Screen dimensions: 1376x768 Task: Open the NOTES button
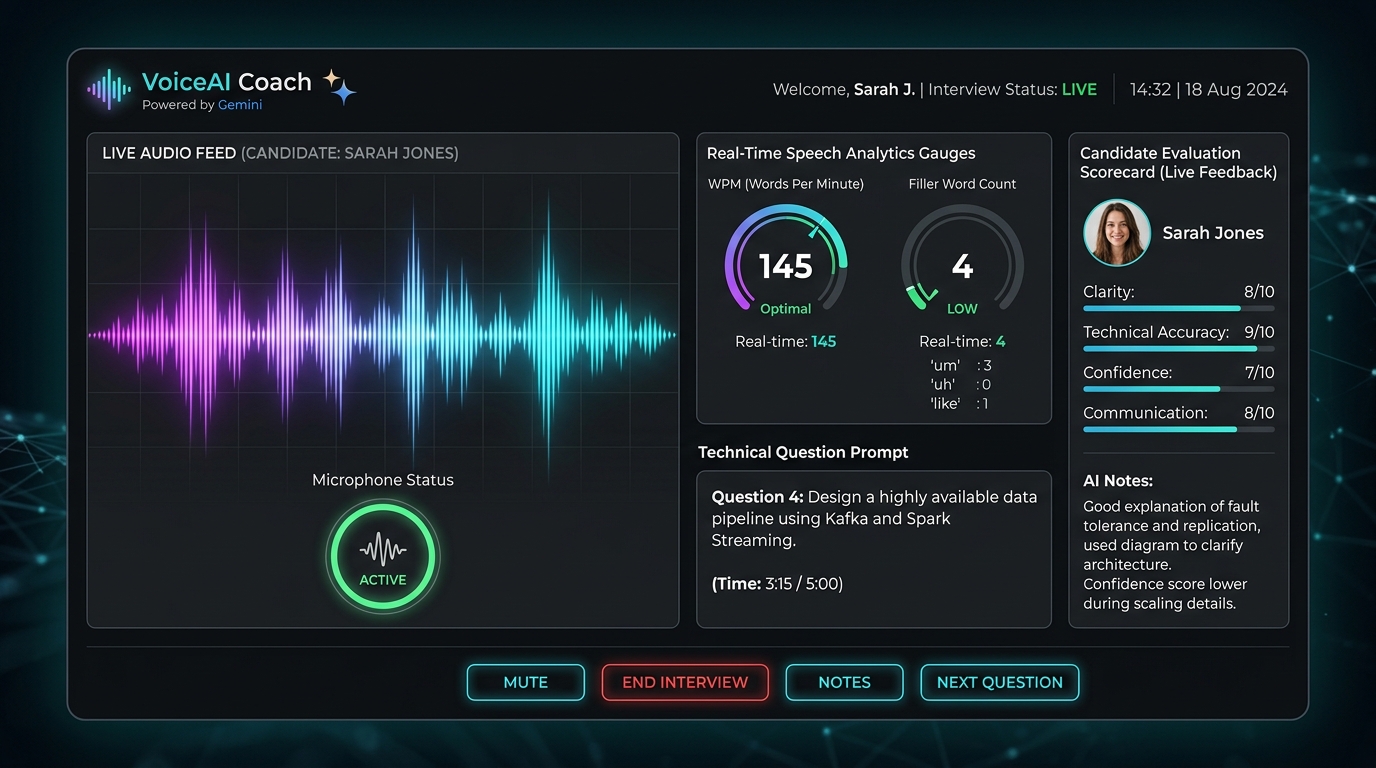[x=845, y=682]
